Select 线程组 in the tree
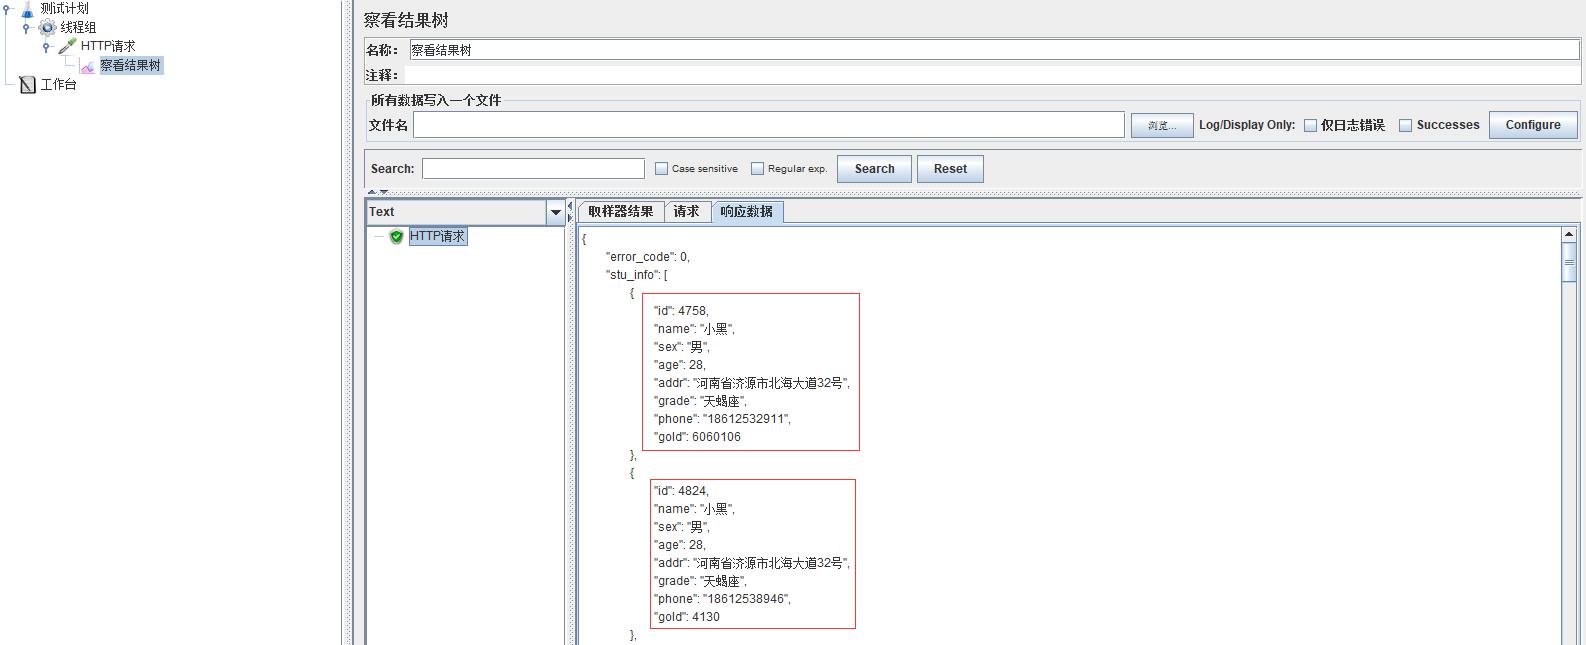Image resolution: width=1586 pixels, height=645 pixels. coord(78,27)
